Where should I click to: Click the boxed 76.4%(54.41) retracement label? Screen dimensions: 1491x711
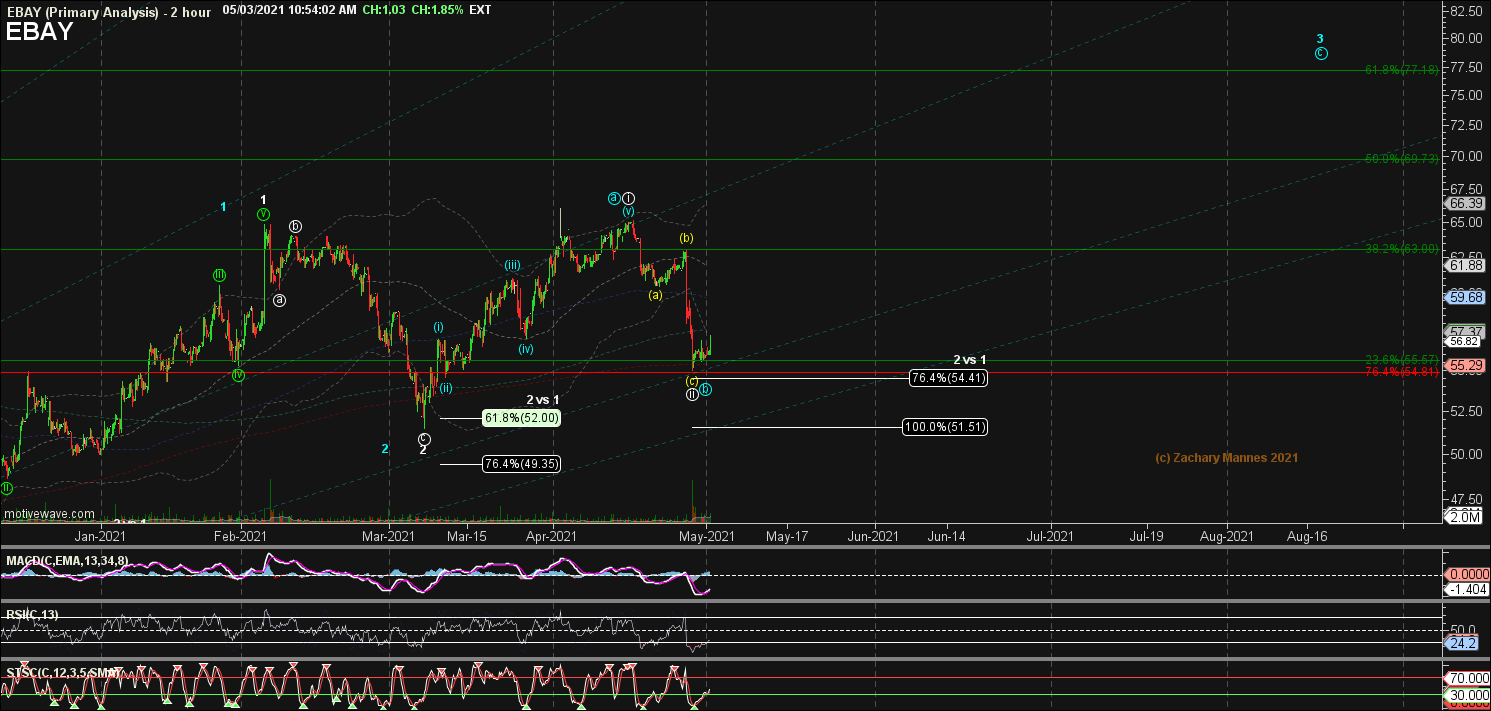tap(949, 378)
